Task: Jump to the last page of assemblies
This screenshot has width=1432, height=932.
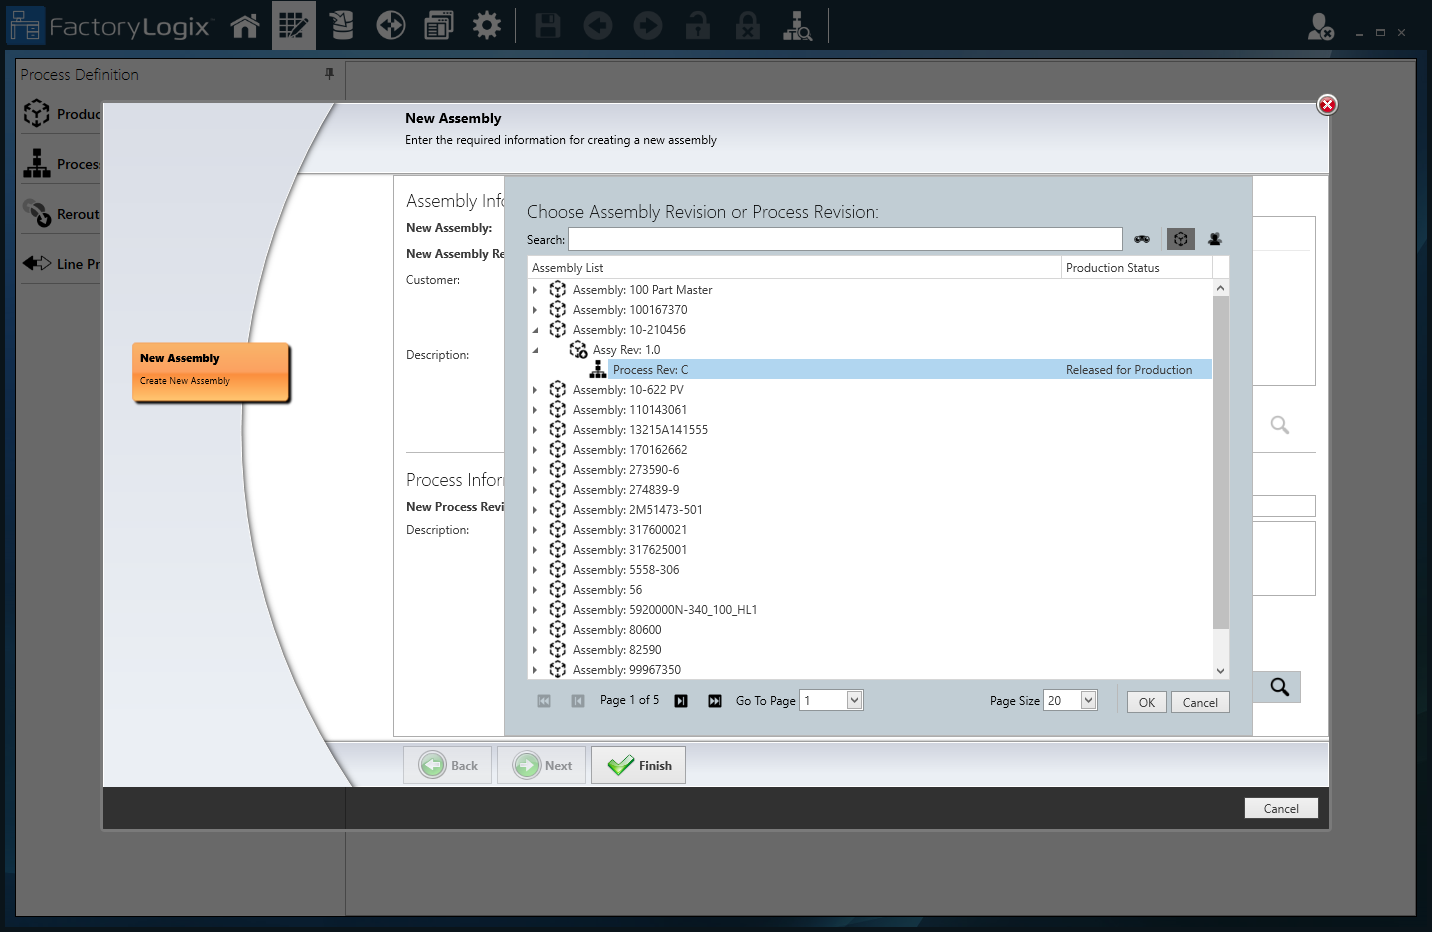Action: [x=715, y=701]
